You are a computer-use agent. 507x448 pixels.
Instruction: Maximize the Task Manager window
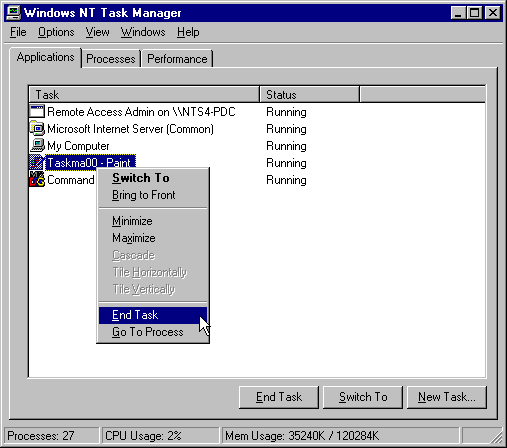point(474,13)
